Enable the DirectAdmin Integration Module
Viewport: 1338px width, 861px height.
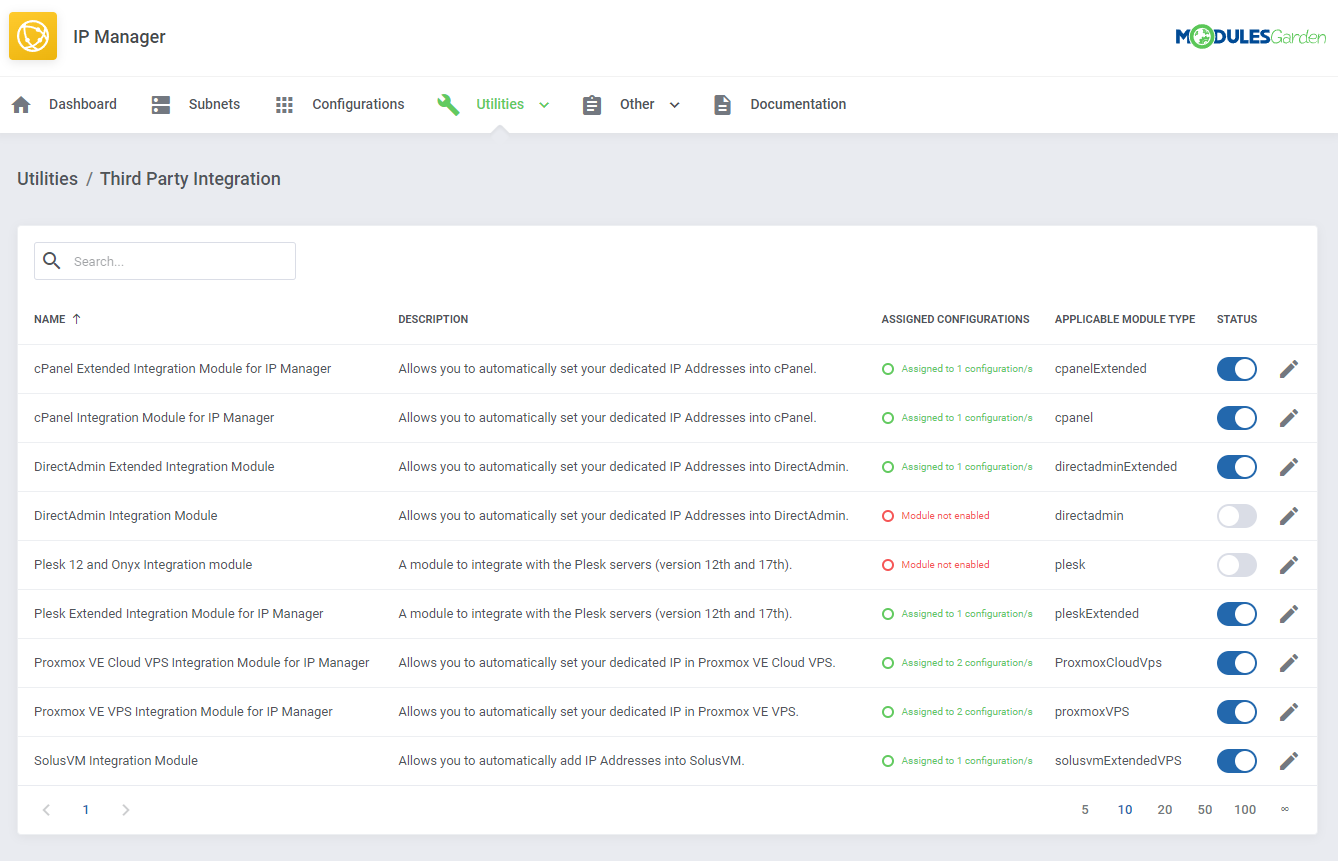pos(1236,515)
